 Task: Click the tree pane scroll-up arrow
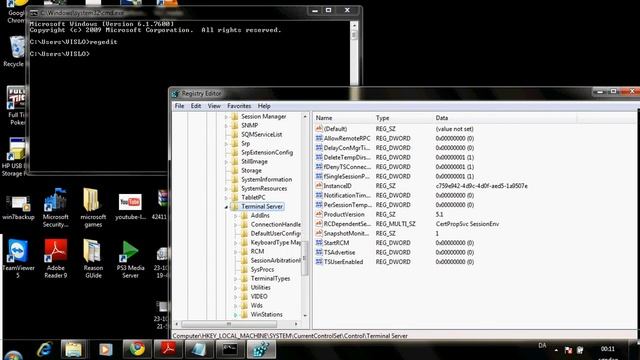[x=305, y=117]
